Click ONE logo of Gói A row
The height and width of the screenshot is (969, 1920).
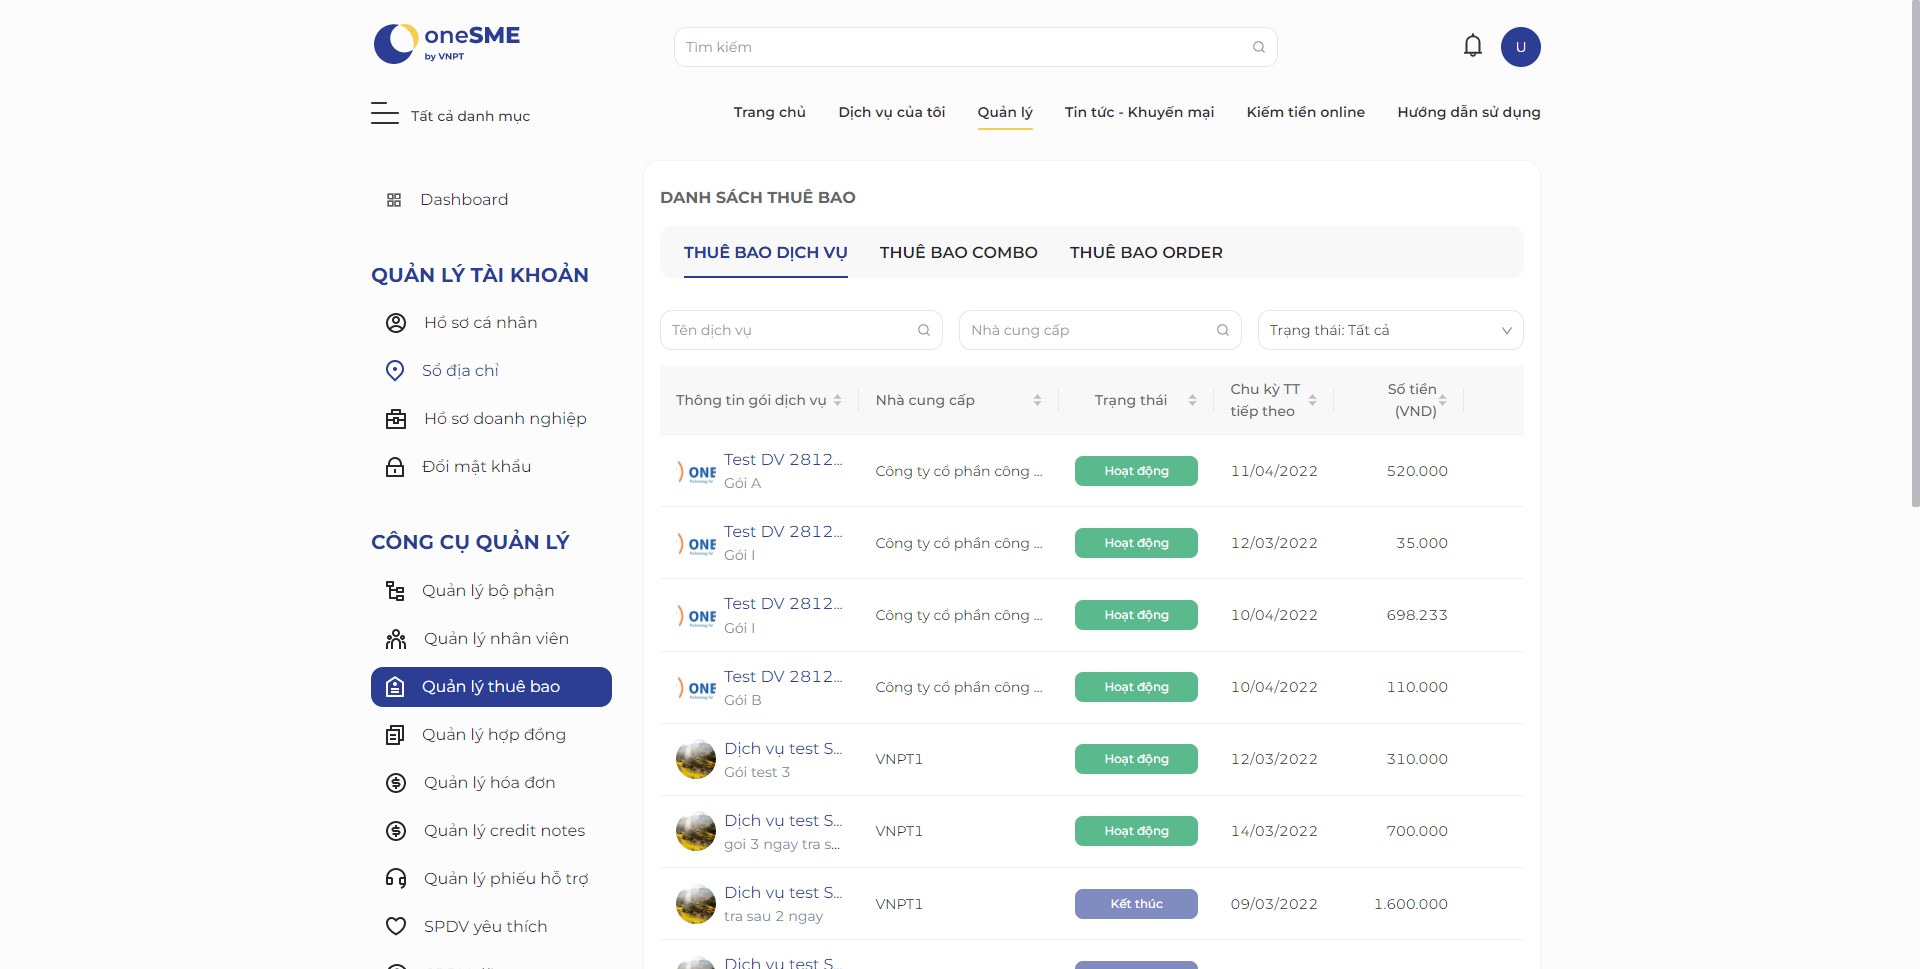pyautogui.click(x=696, y=471)
